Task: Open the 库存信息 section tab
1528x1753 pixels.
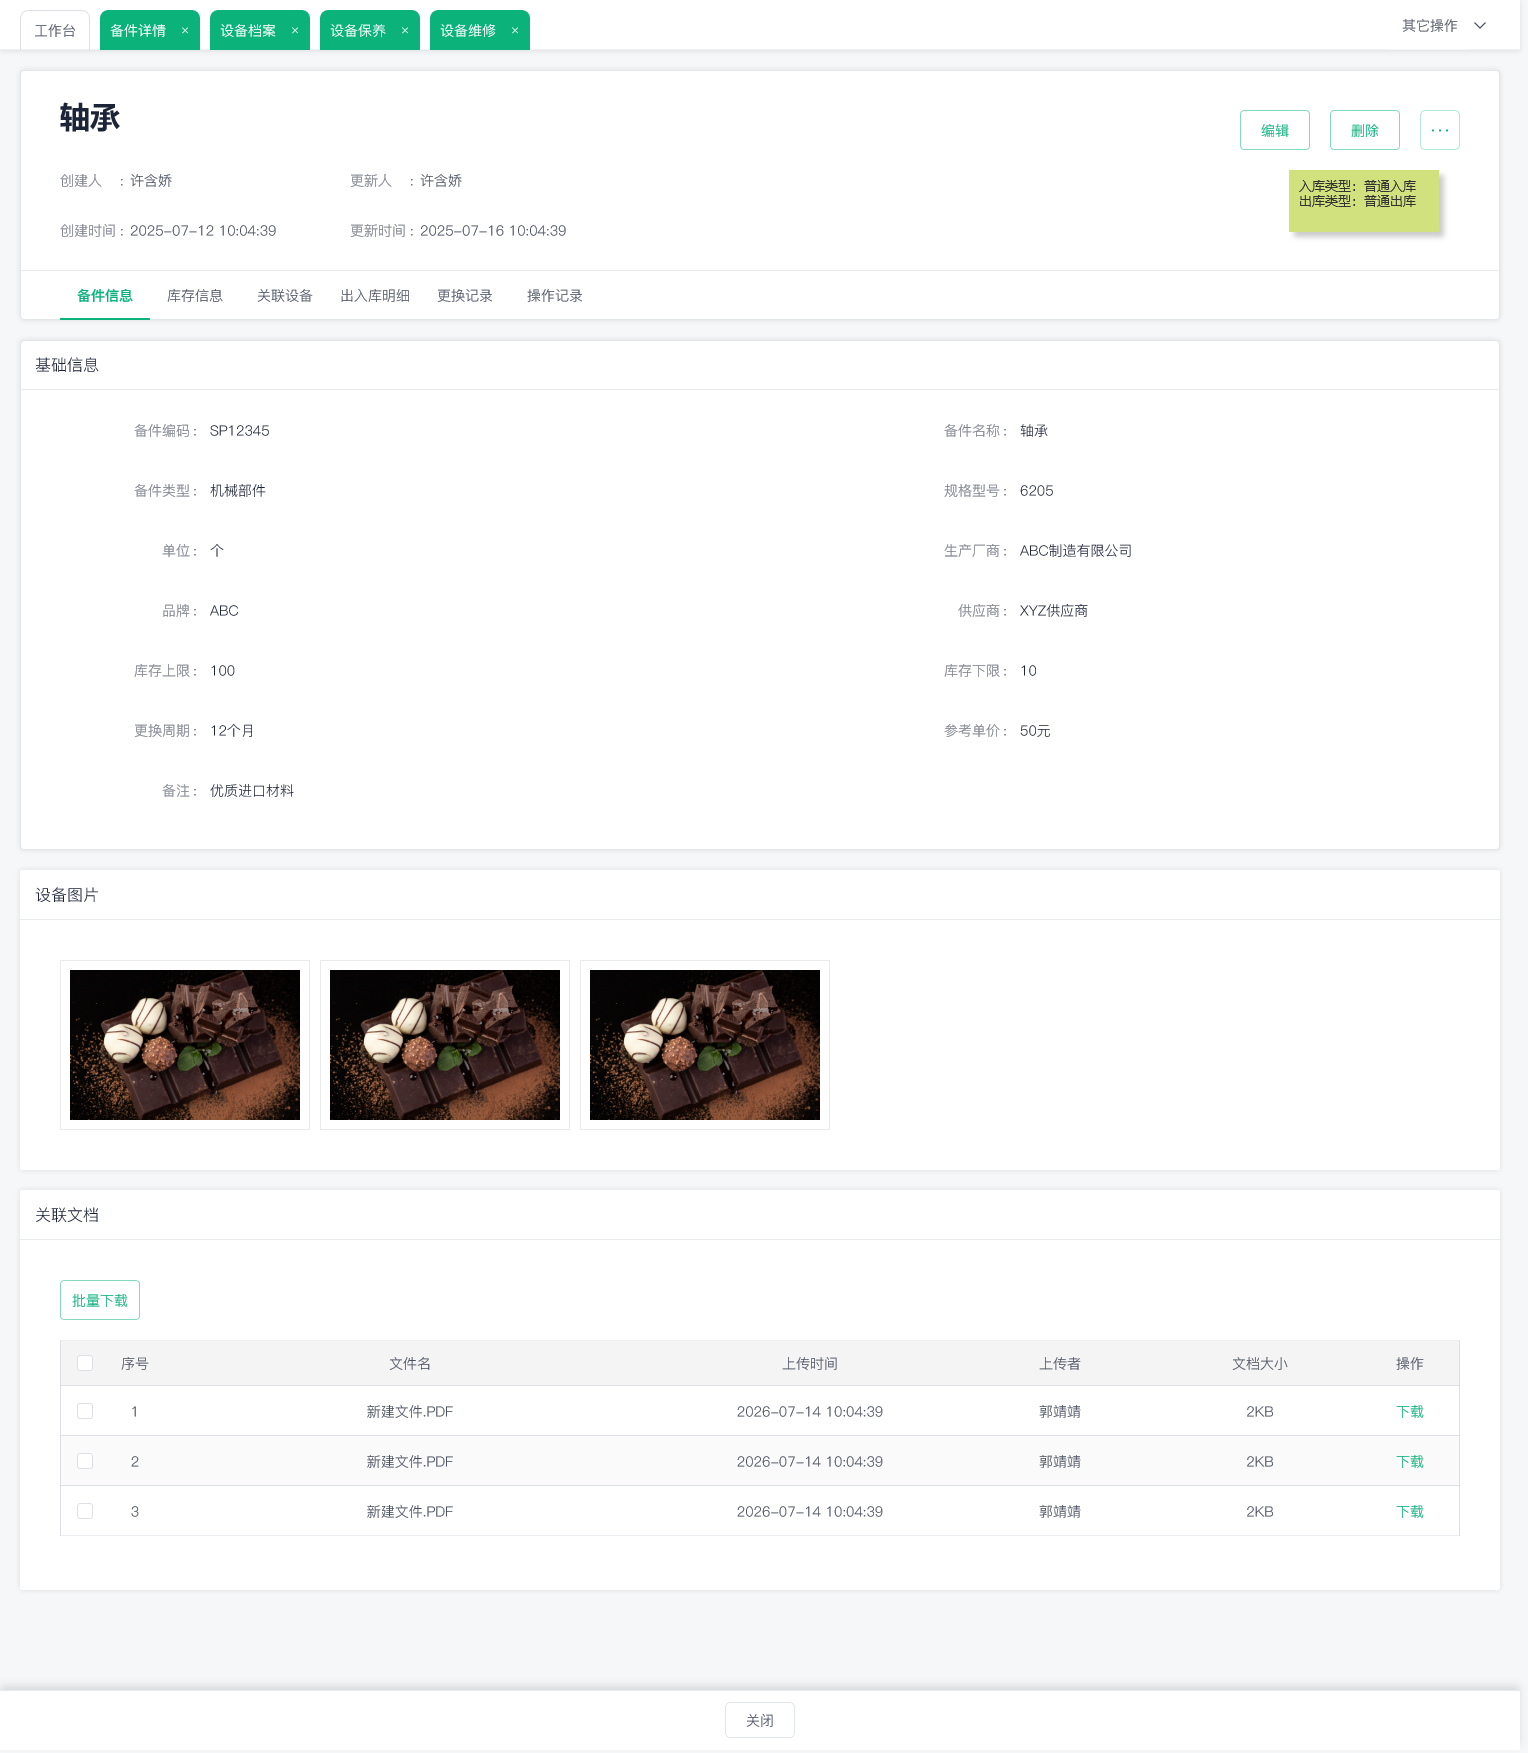Action: coord(195,296)
